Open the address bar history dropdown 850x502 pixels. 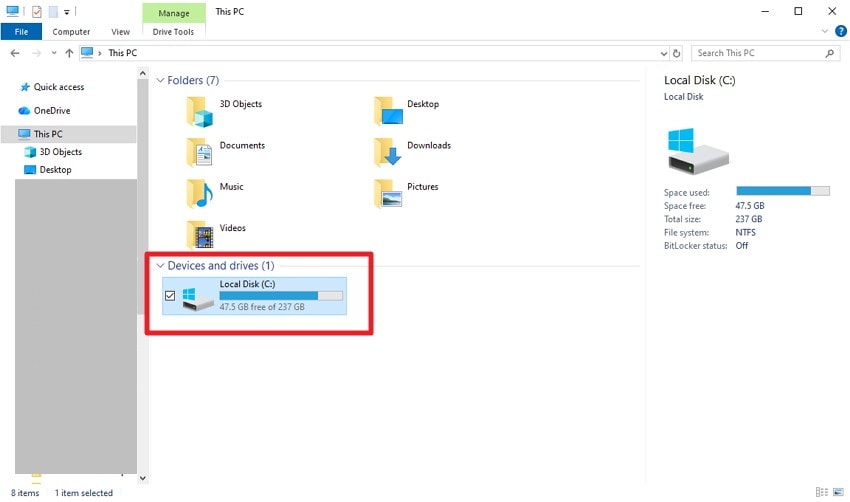point(664,53)
